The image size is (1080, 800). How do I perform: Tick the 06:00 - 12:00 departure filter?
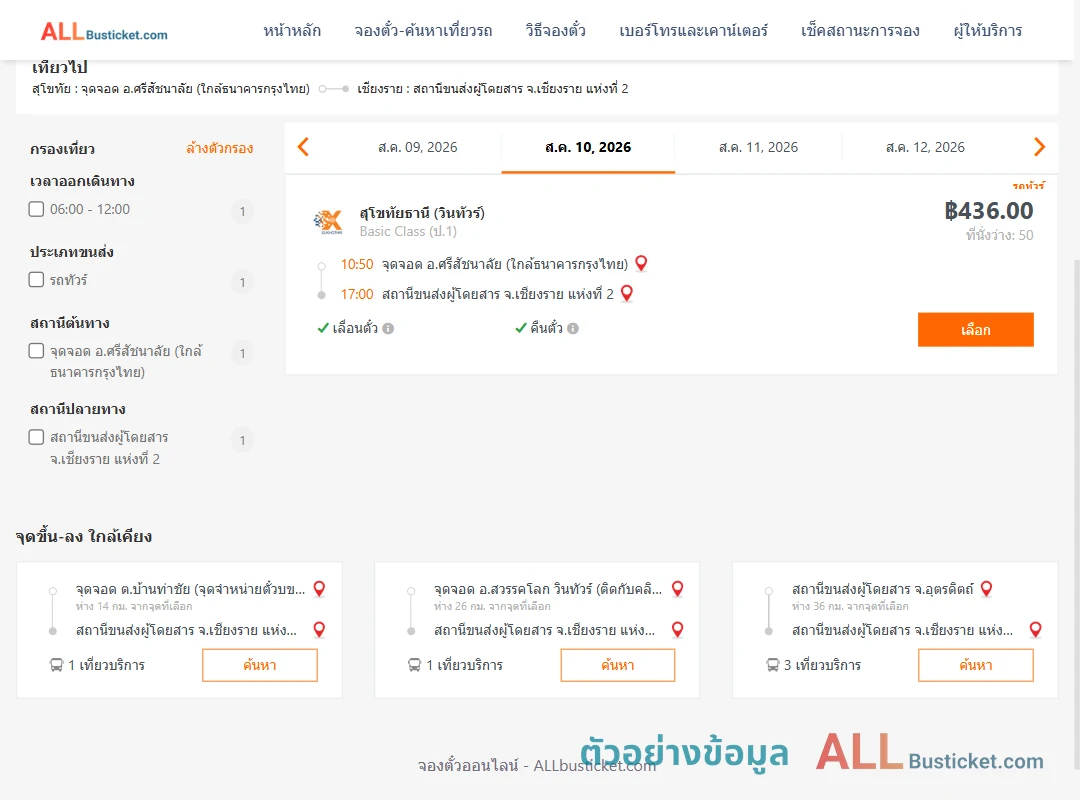click(37, 209)
